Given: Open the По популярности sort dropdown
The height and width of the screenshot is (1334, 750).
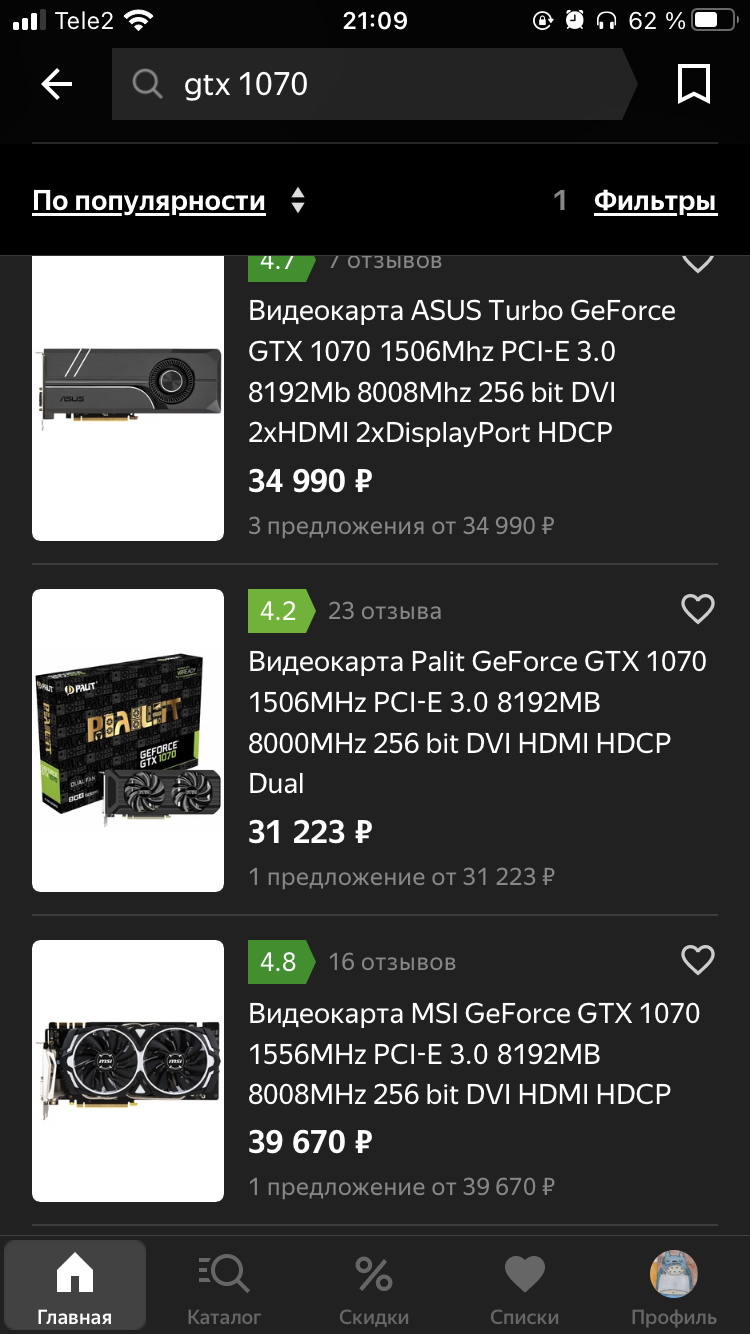Looking at the screenshot, I should [x=149, y=201].
